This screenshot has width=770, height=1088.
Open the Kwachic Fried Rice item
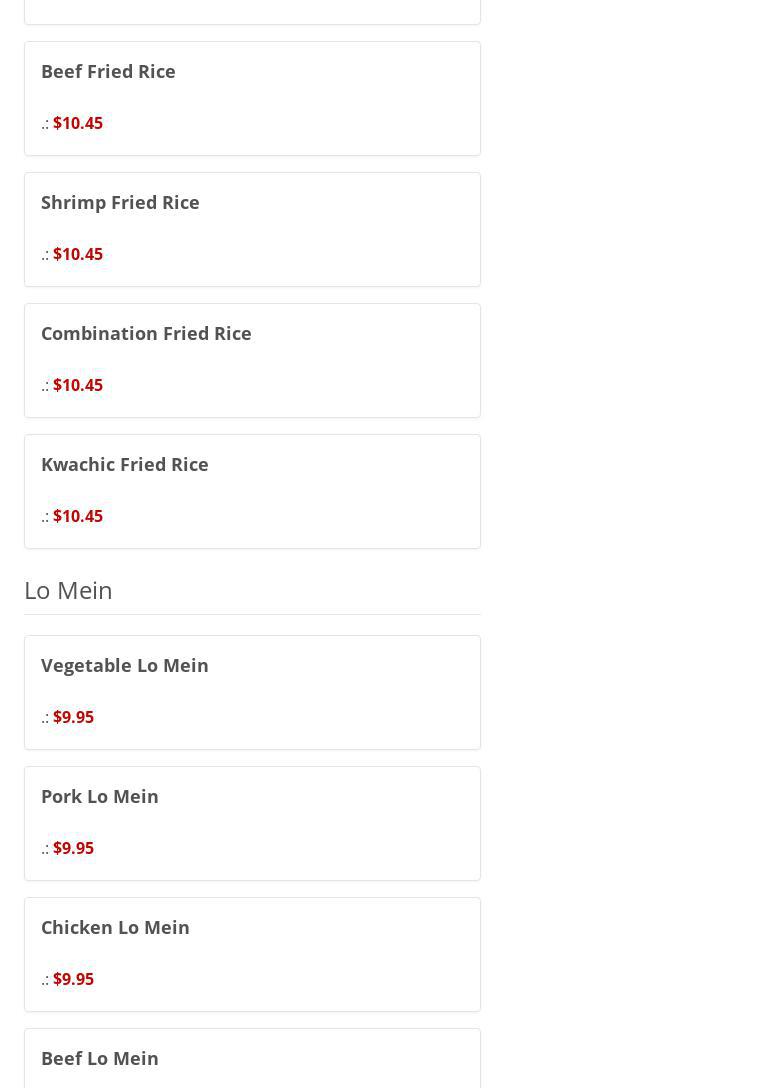point(125,464)
